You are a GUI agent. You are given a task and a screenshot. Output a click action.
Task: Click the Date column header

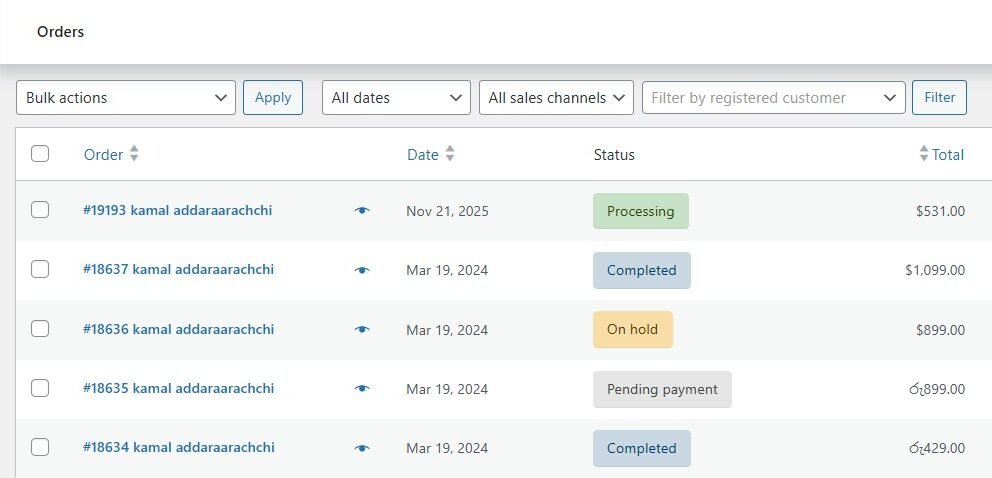pos(423,154)
